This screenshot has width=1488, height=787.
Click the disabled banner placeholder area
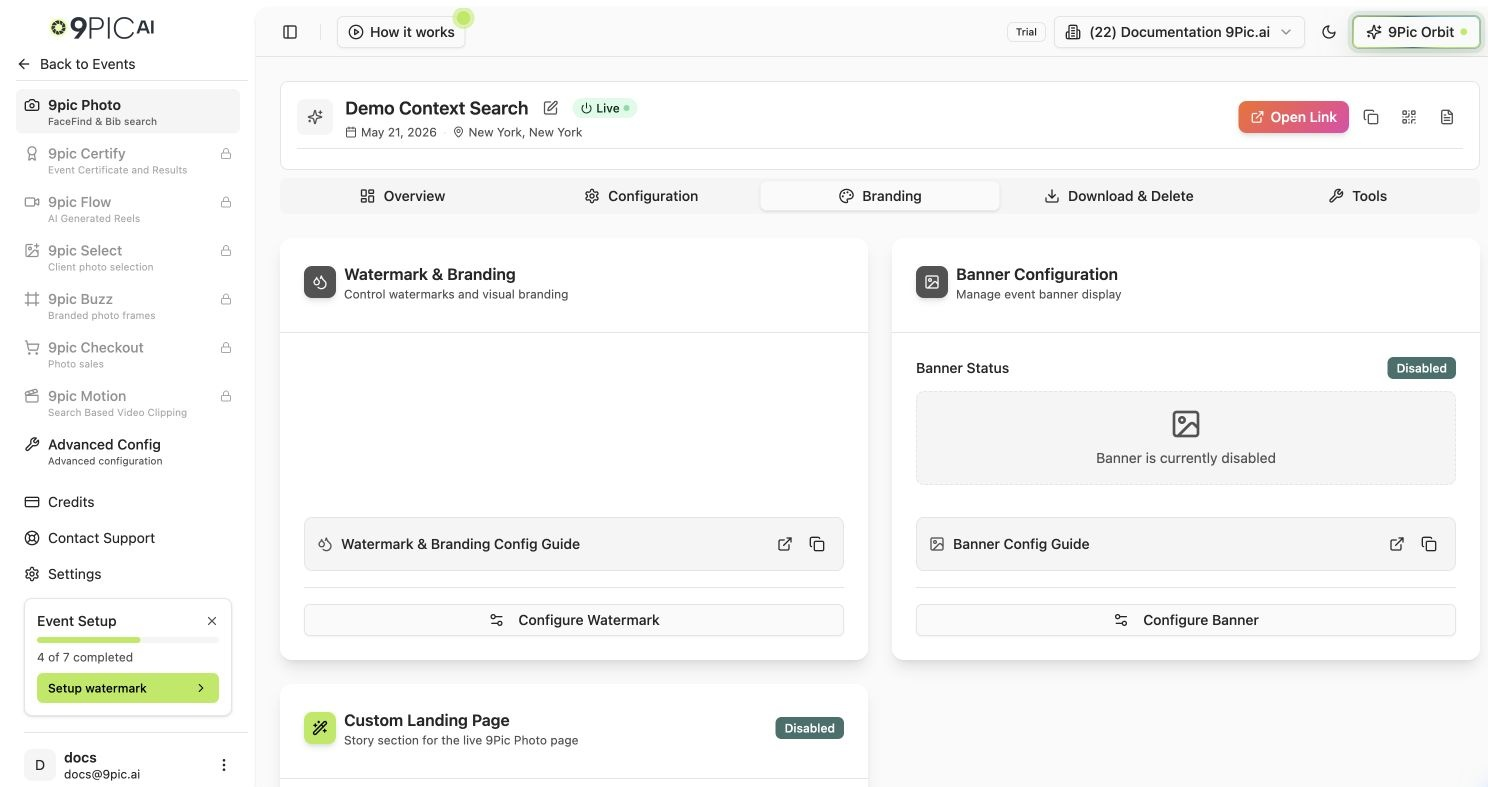[x=1186, y=438]
